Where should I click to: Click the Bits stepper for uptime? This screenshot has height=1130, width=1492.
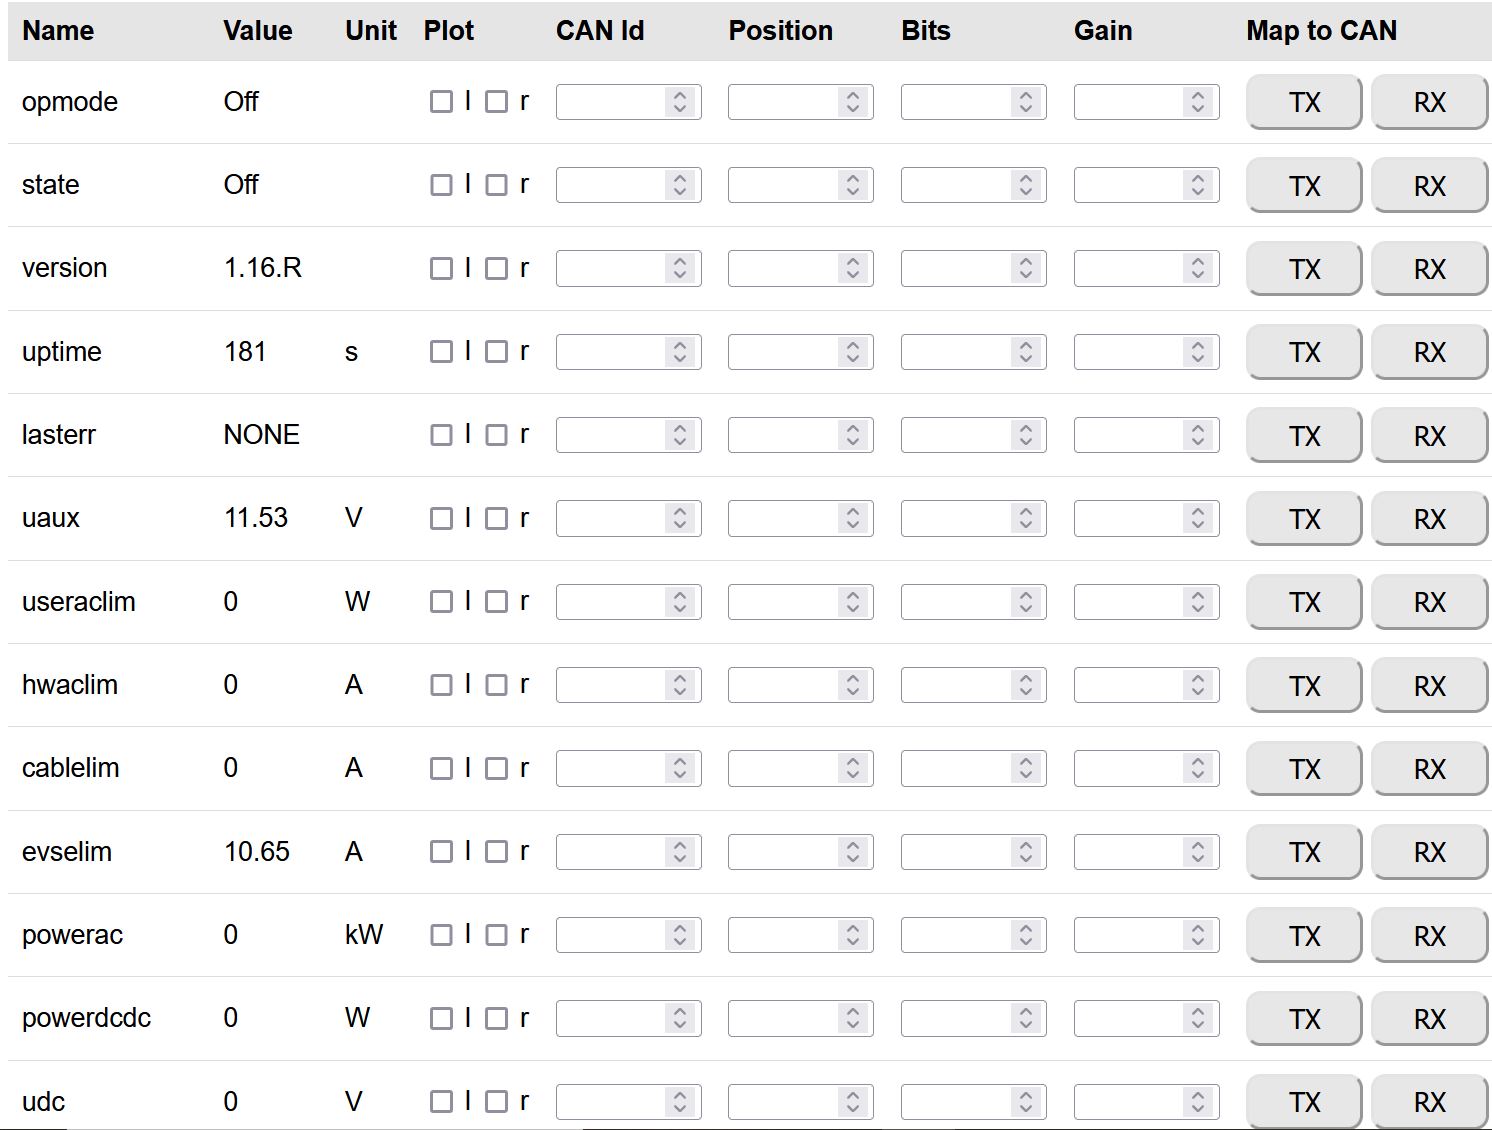[x=1026, y=352]
